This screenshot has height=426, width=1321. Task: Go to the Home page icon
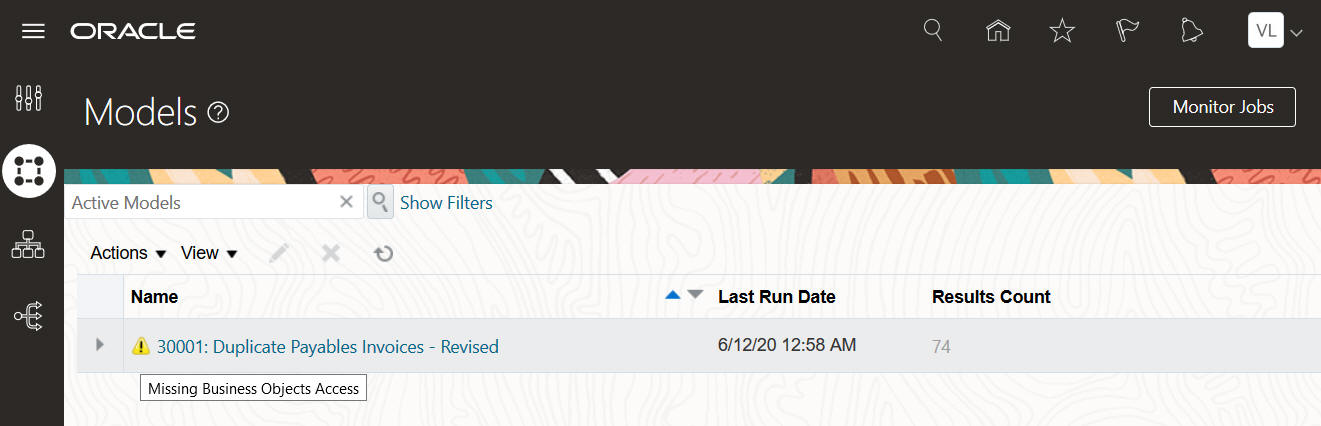tap(997, 31)
